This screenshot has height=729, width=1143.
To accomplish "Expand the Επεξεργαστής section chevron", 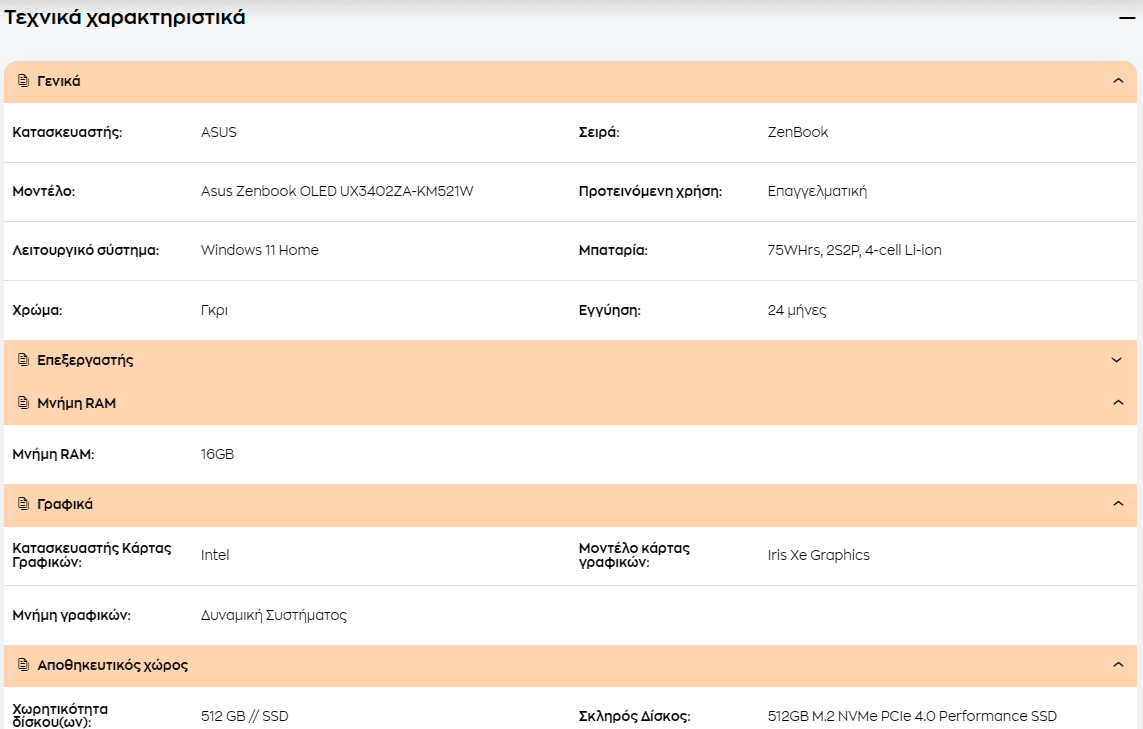I will point(1116,359).
